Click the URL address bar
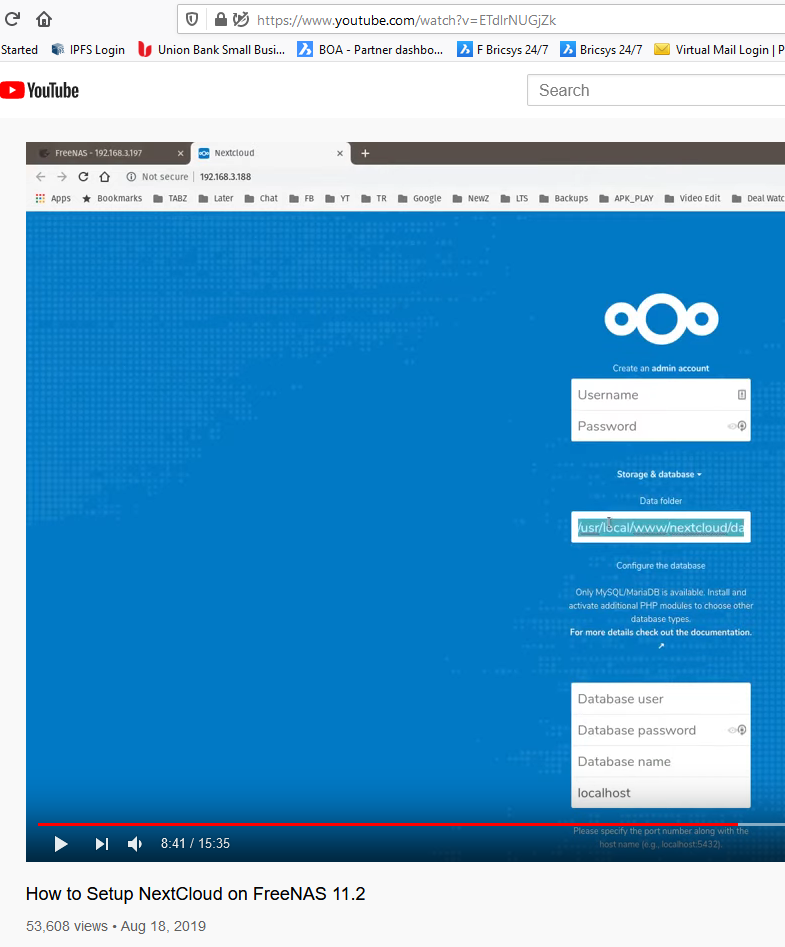This screenshot has height=947, width=785. tap(500, 19)
